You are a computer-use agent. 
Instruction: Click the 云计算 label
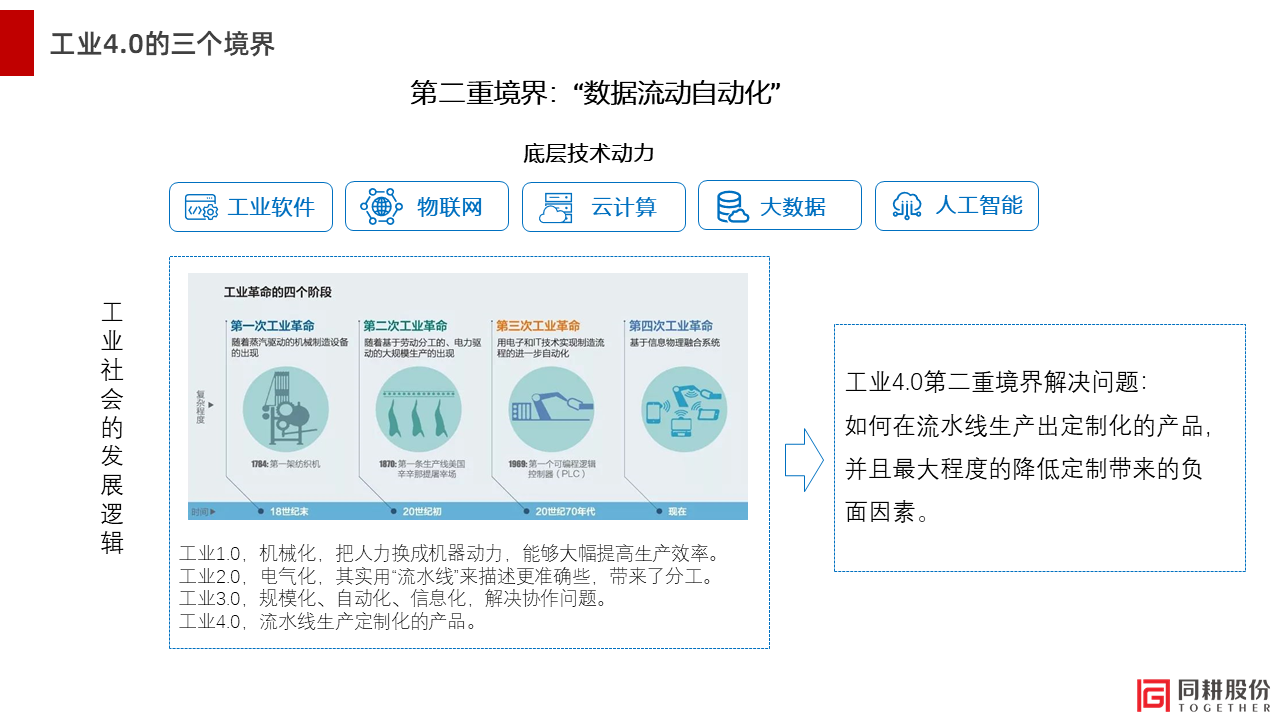point(624,207)
